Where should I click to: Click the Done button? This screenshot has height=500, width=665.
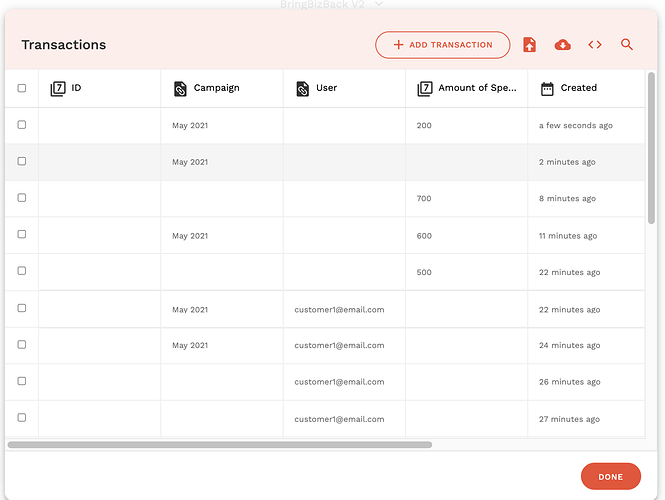pos(610,476)
